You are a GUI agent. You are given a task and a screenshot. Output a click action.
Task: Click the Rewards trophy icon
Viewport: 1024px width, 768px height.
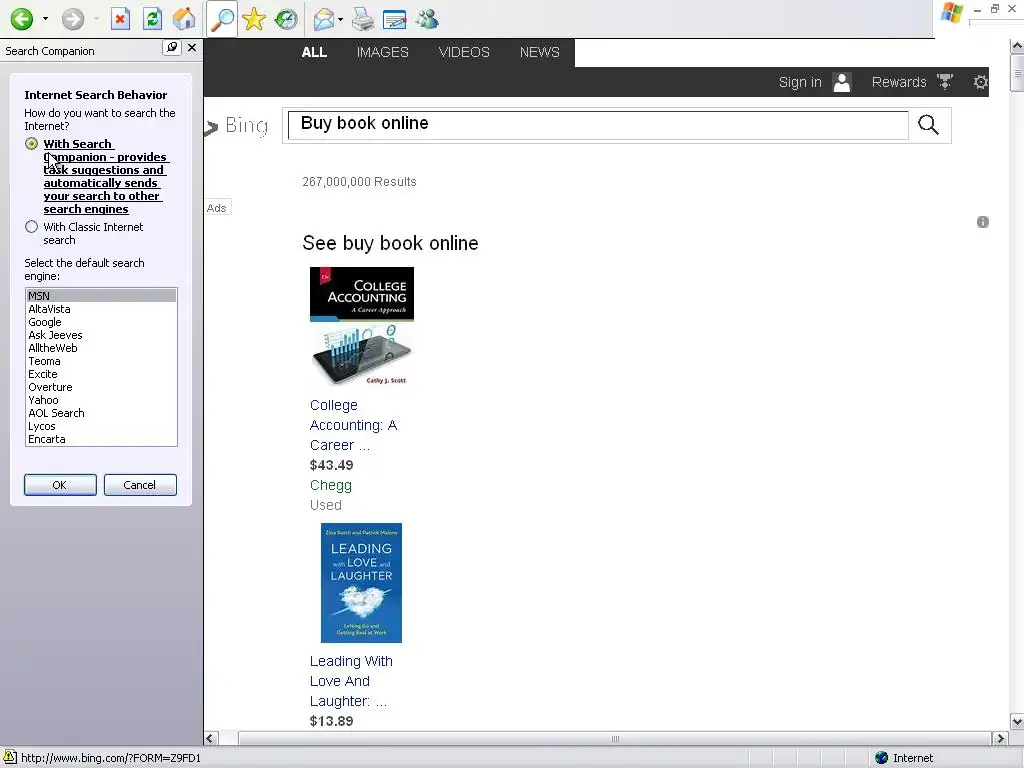pos(944,82)
